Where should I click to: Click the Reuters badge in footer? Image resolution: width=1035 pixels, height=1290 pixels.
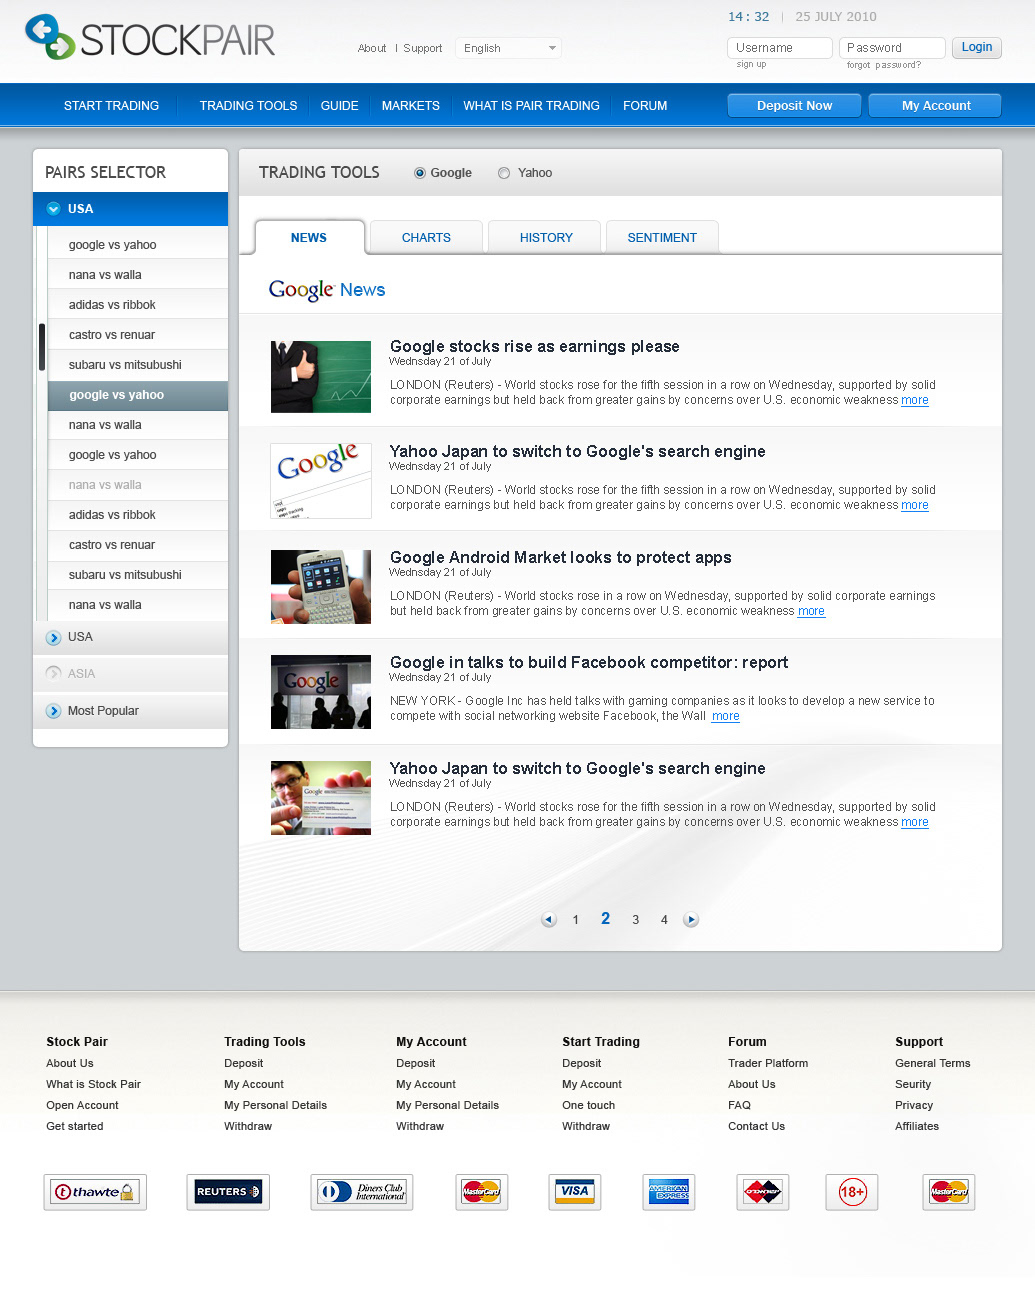(x=228, y=1192)
